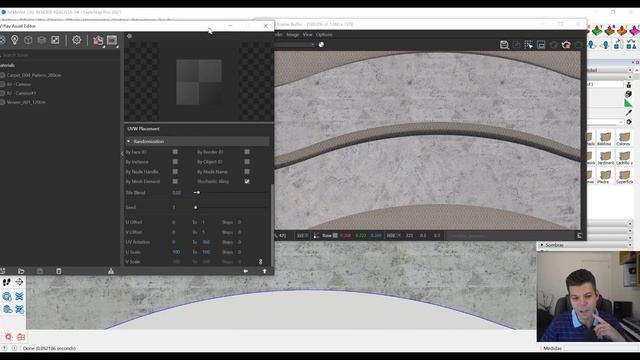Image resolution: width=640 pixels, height=360 pixels.
Task: Toggle the By Mesh Element checkbox
Action: (175, 181)
